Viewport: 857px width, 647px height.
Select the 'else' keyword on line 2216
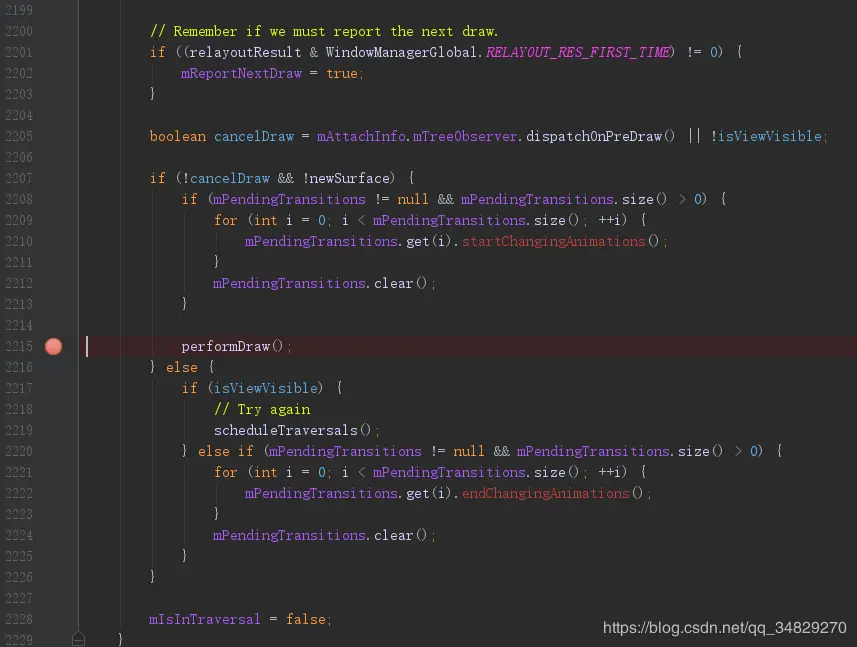click(181, 367)
